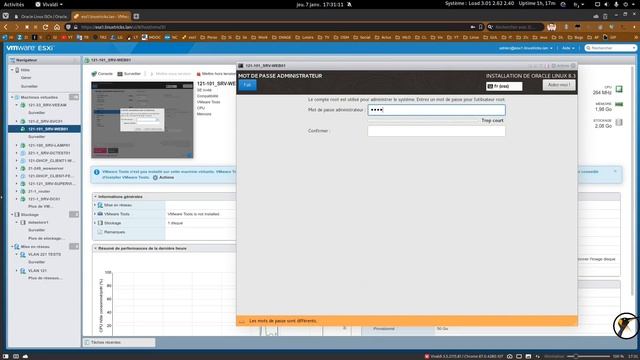Click the Aidez-moi button in installer
640x360 pixels.
tap(559, 85)
